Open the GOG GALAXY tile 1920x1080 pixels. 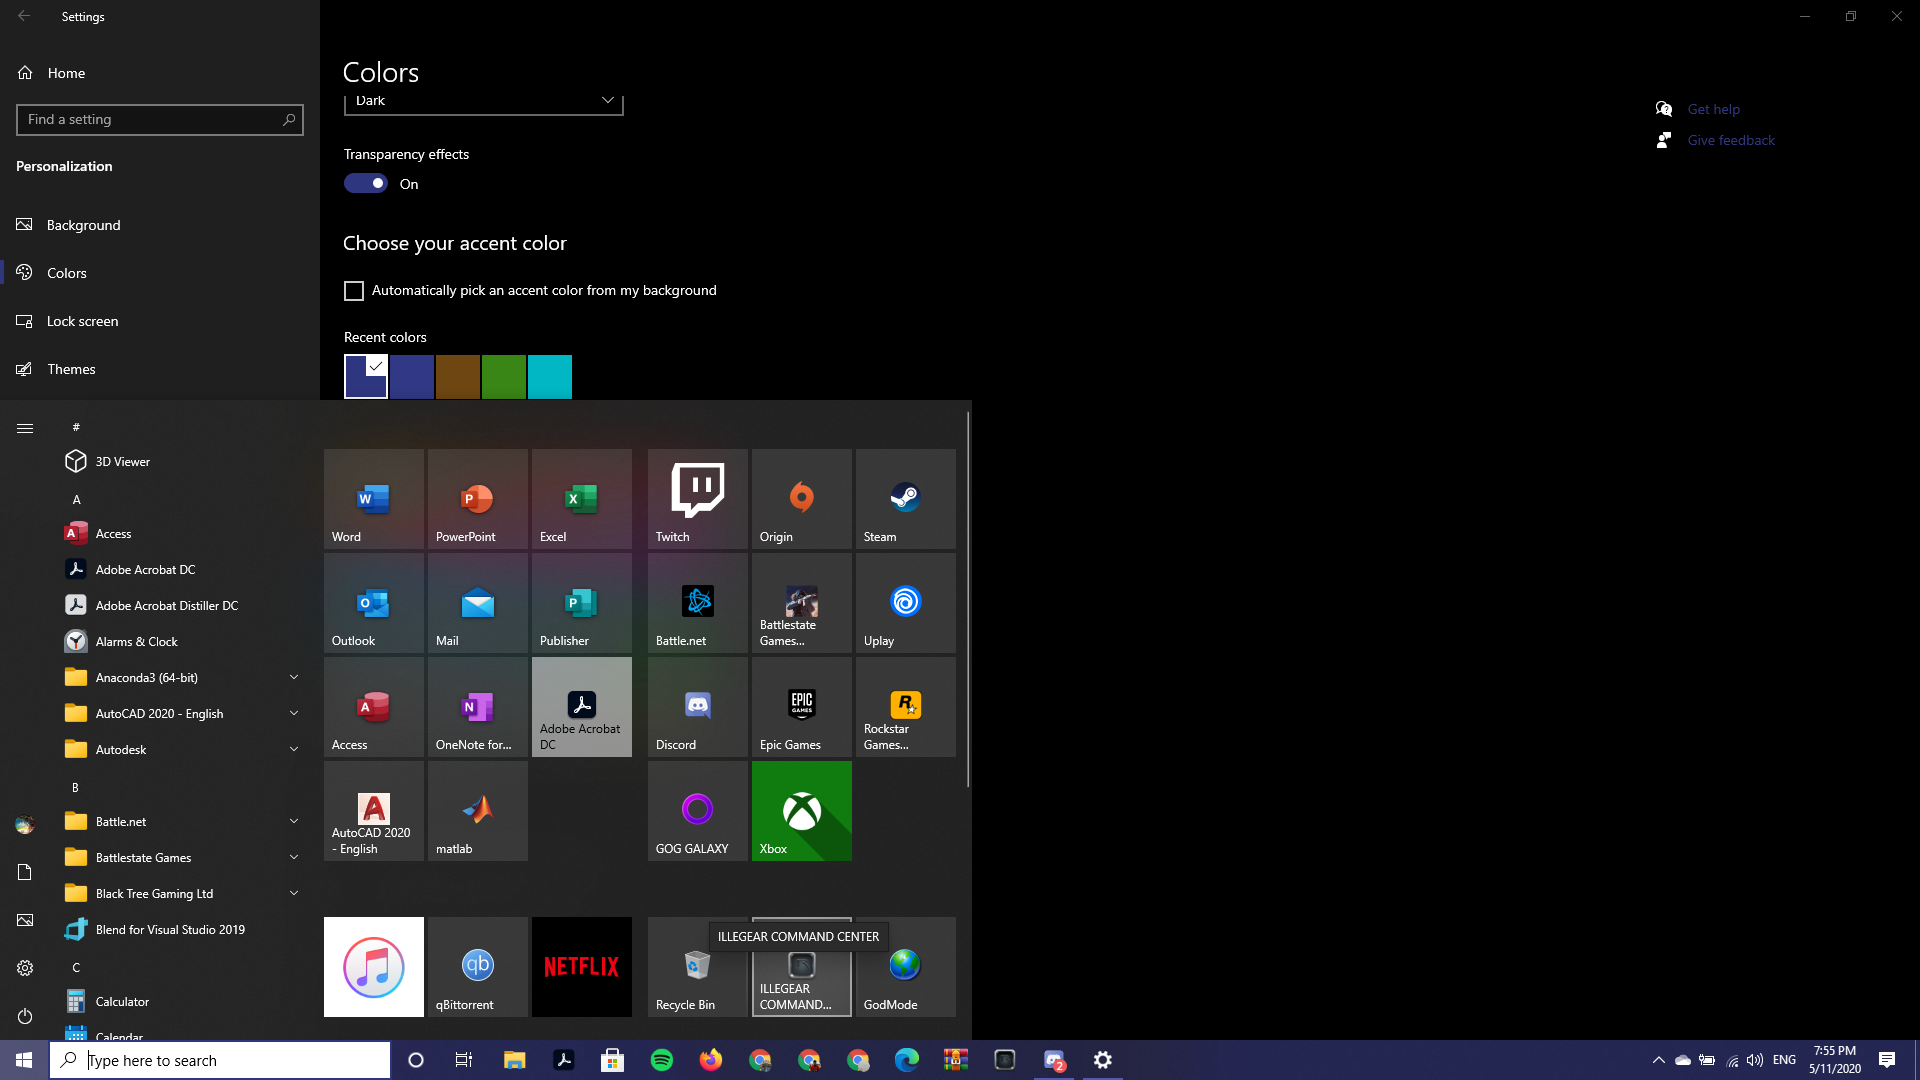point(697,811)
